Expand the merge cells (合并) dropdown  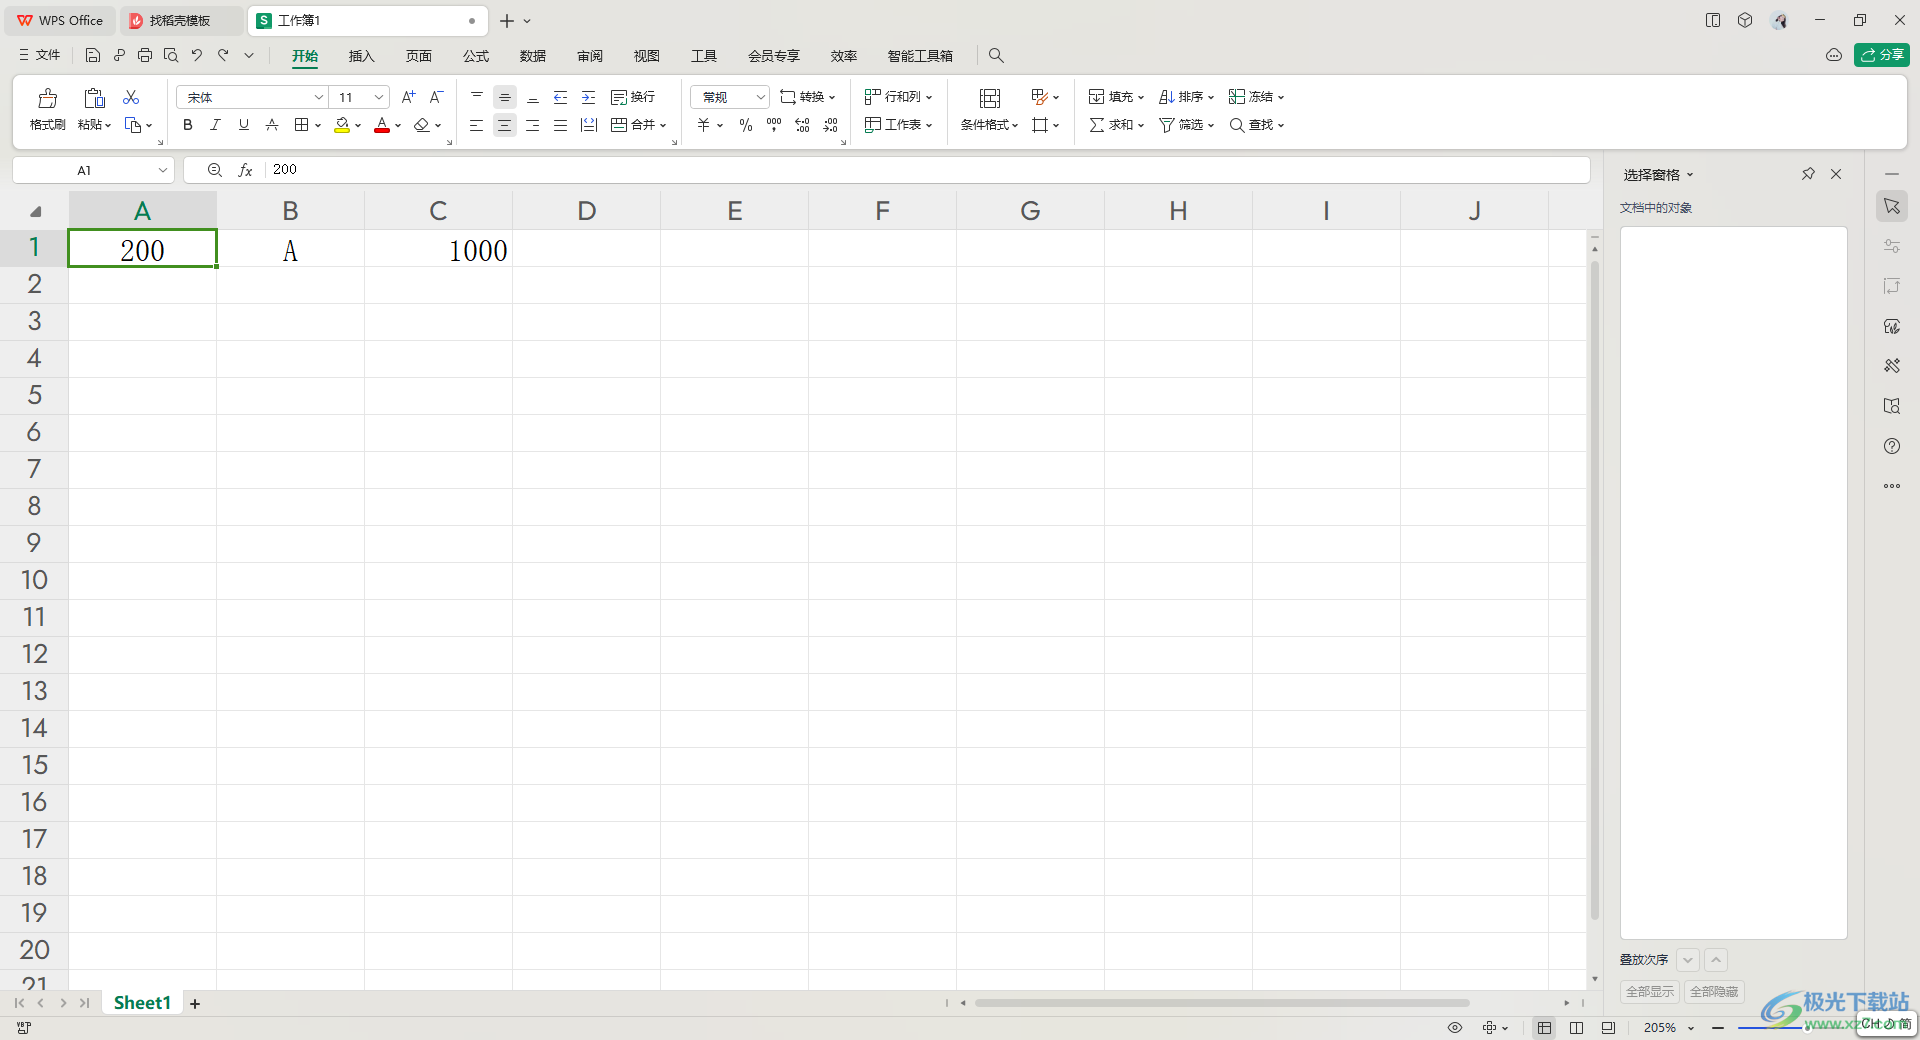[663, 126]
